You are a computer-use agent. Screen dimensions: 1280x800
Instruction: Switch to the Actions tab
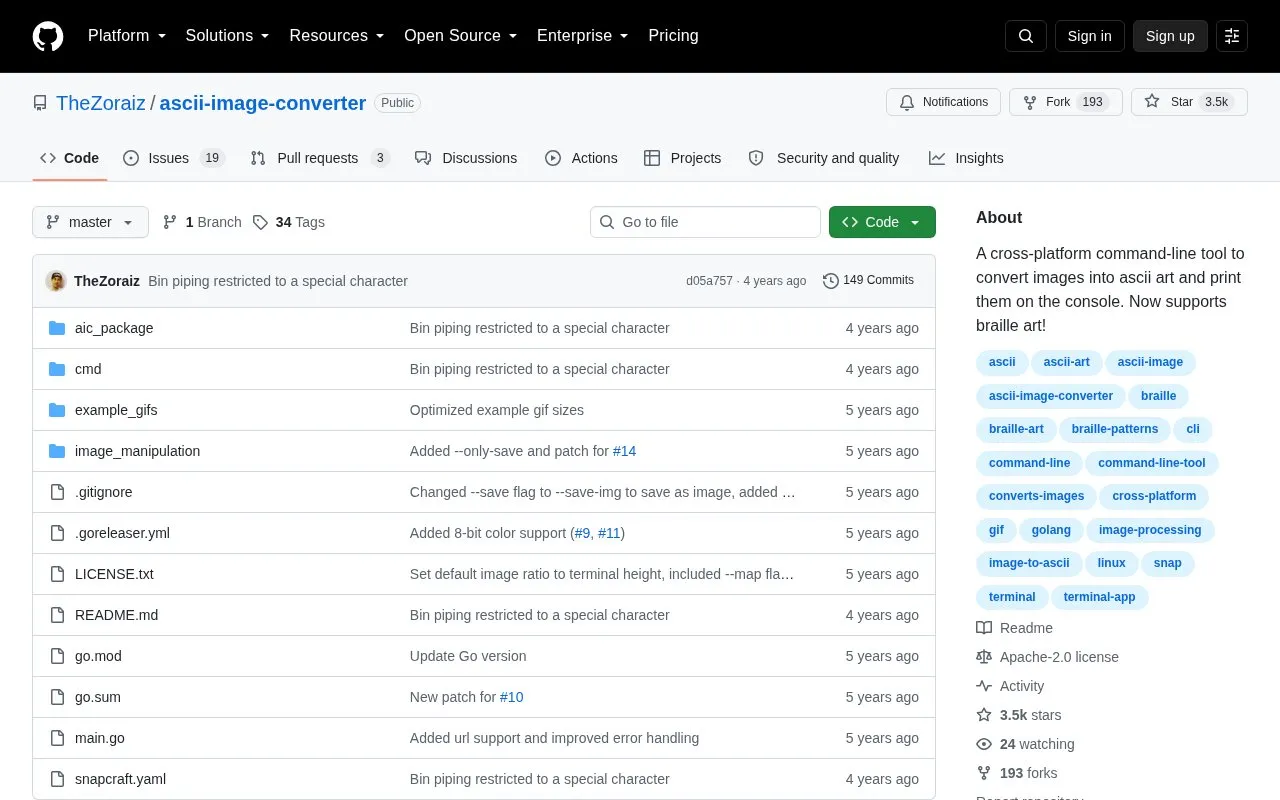pyautogui.click(x=581, y=158)
